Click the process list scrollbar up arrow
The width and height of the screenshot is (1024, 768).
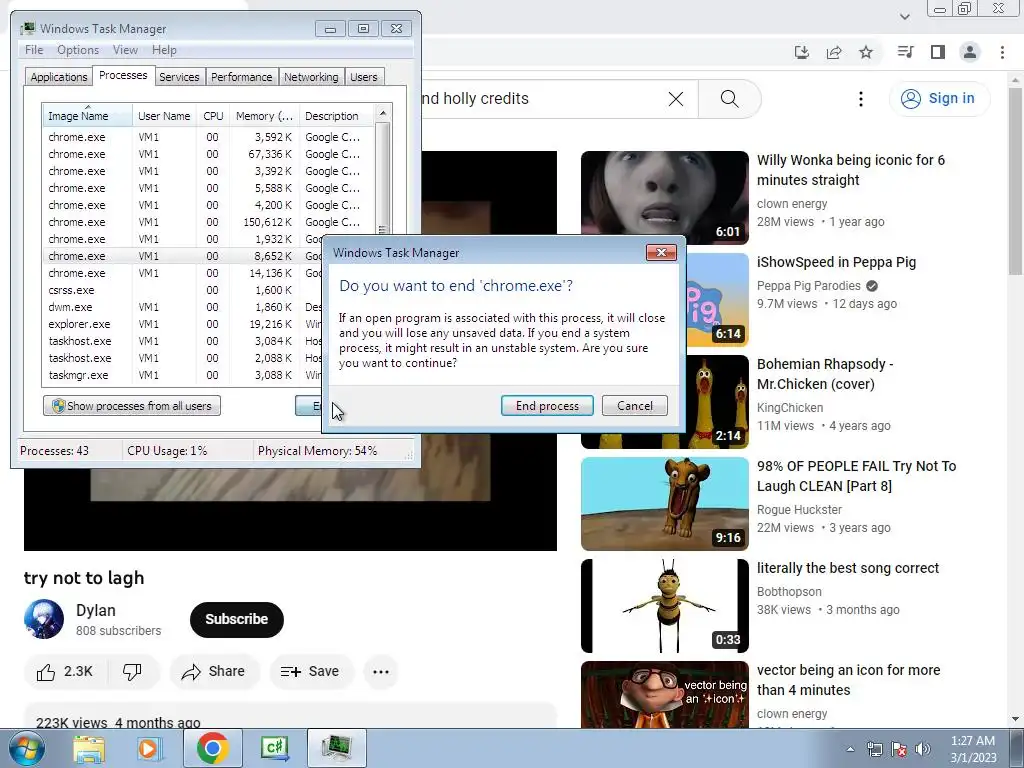click(383, 113)
